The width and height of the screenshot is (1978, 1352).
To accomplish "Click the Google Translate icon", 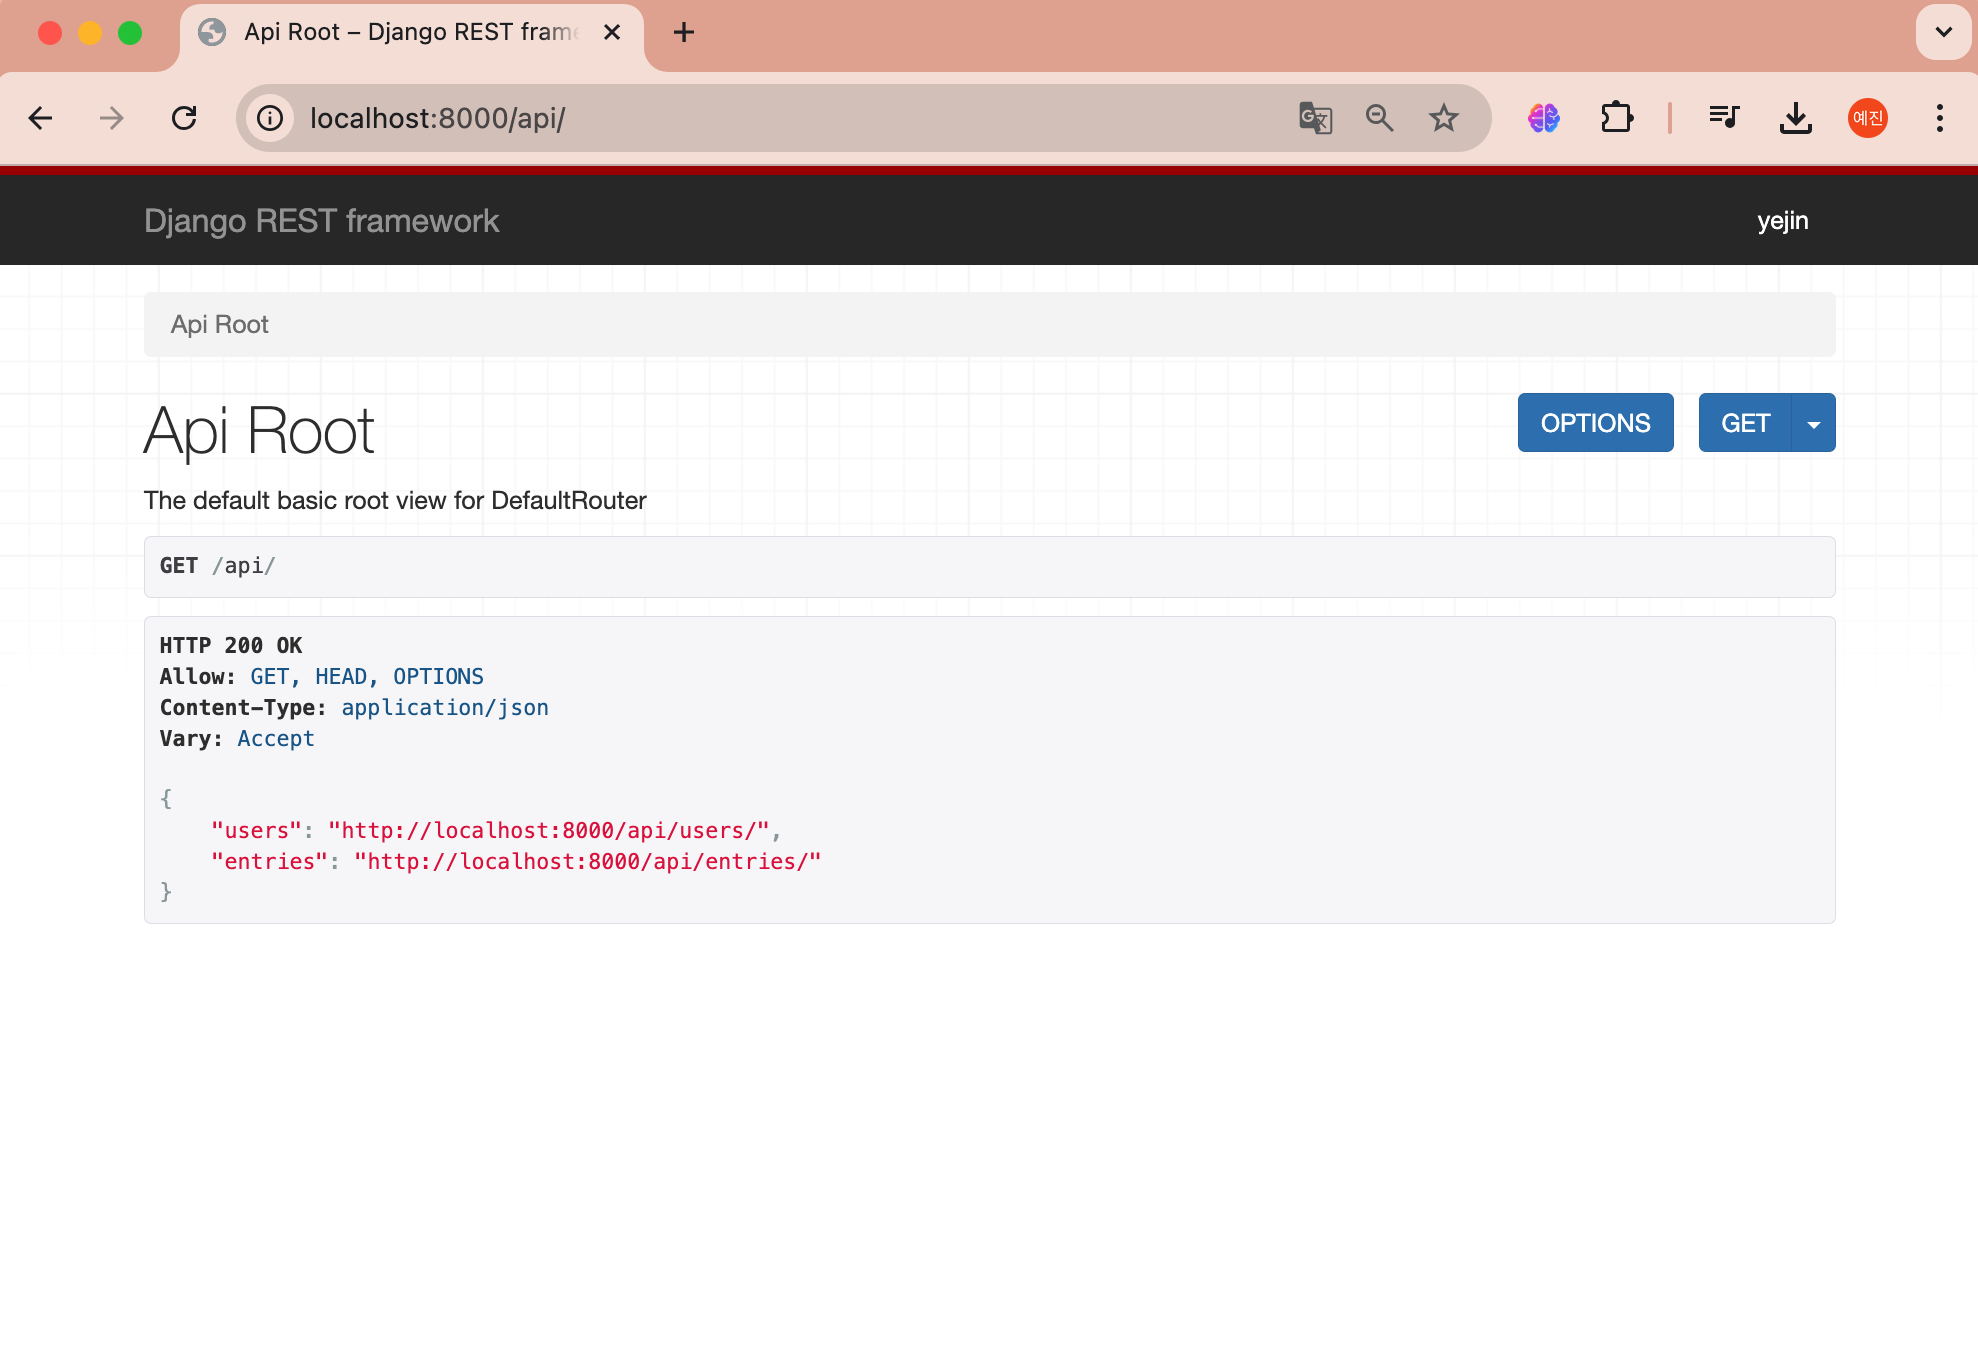I will point(1315,118).
